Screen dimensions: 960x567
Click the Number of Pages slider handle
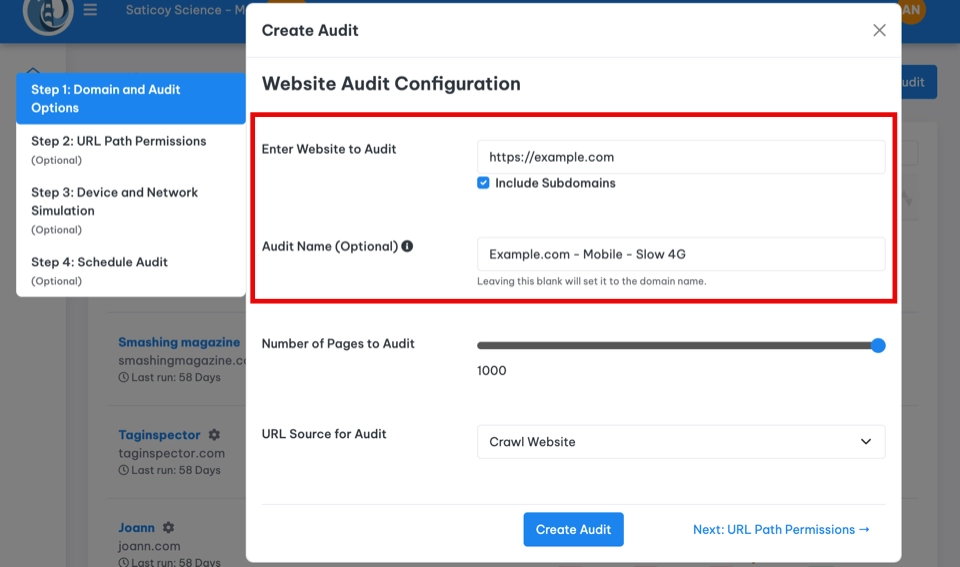[x=878, y=346]
